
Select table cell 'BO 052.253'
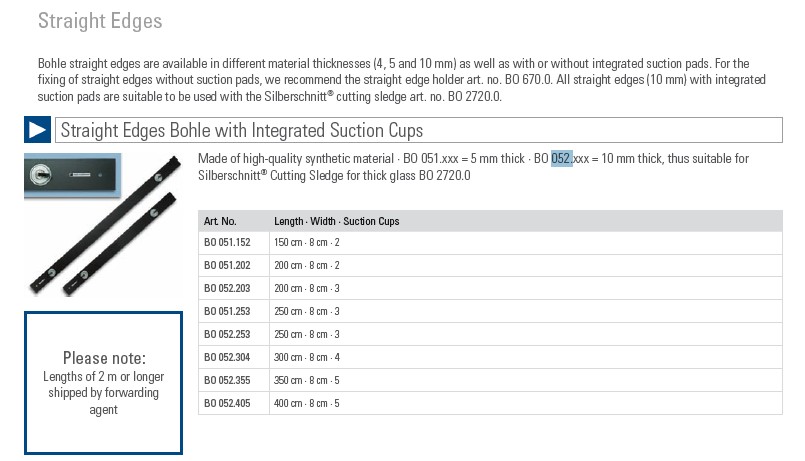tap(227, 334)
